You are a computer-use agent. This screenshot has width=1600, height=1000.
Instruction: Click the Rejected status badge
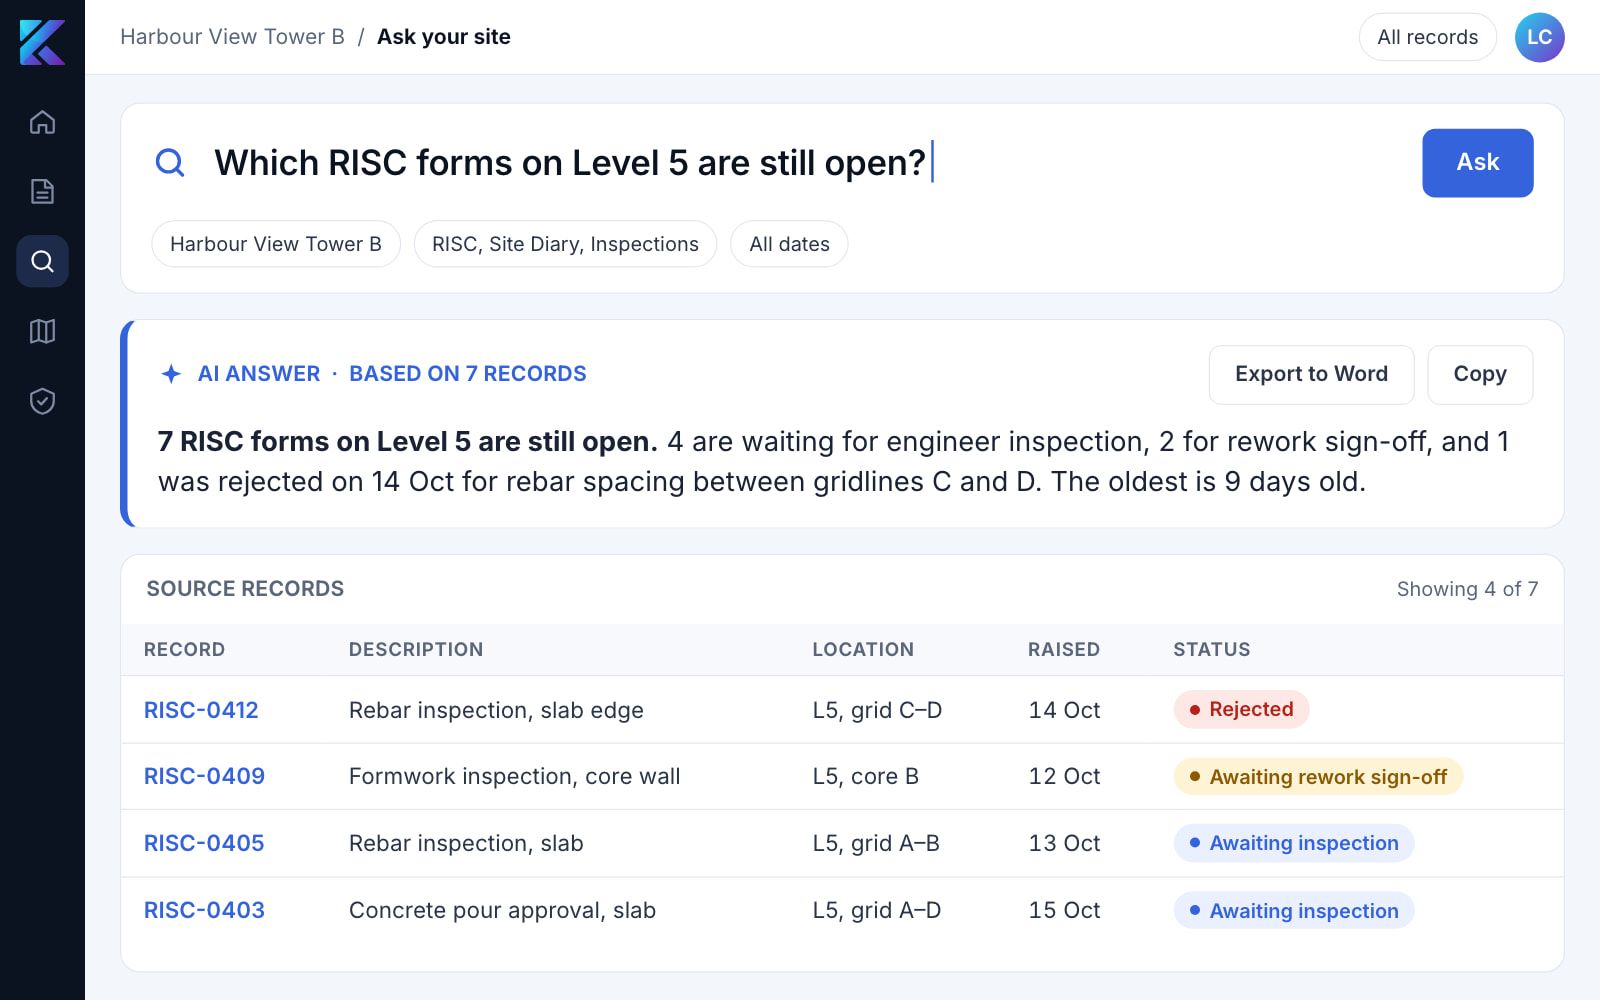click(x=1241, y=709)
